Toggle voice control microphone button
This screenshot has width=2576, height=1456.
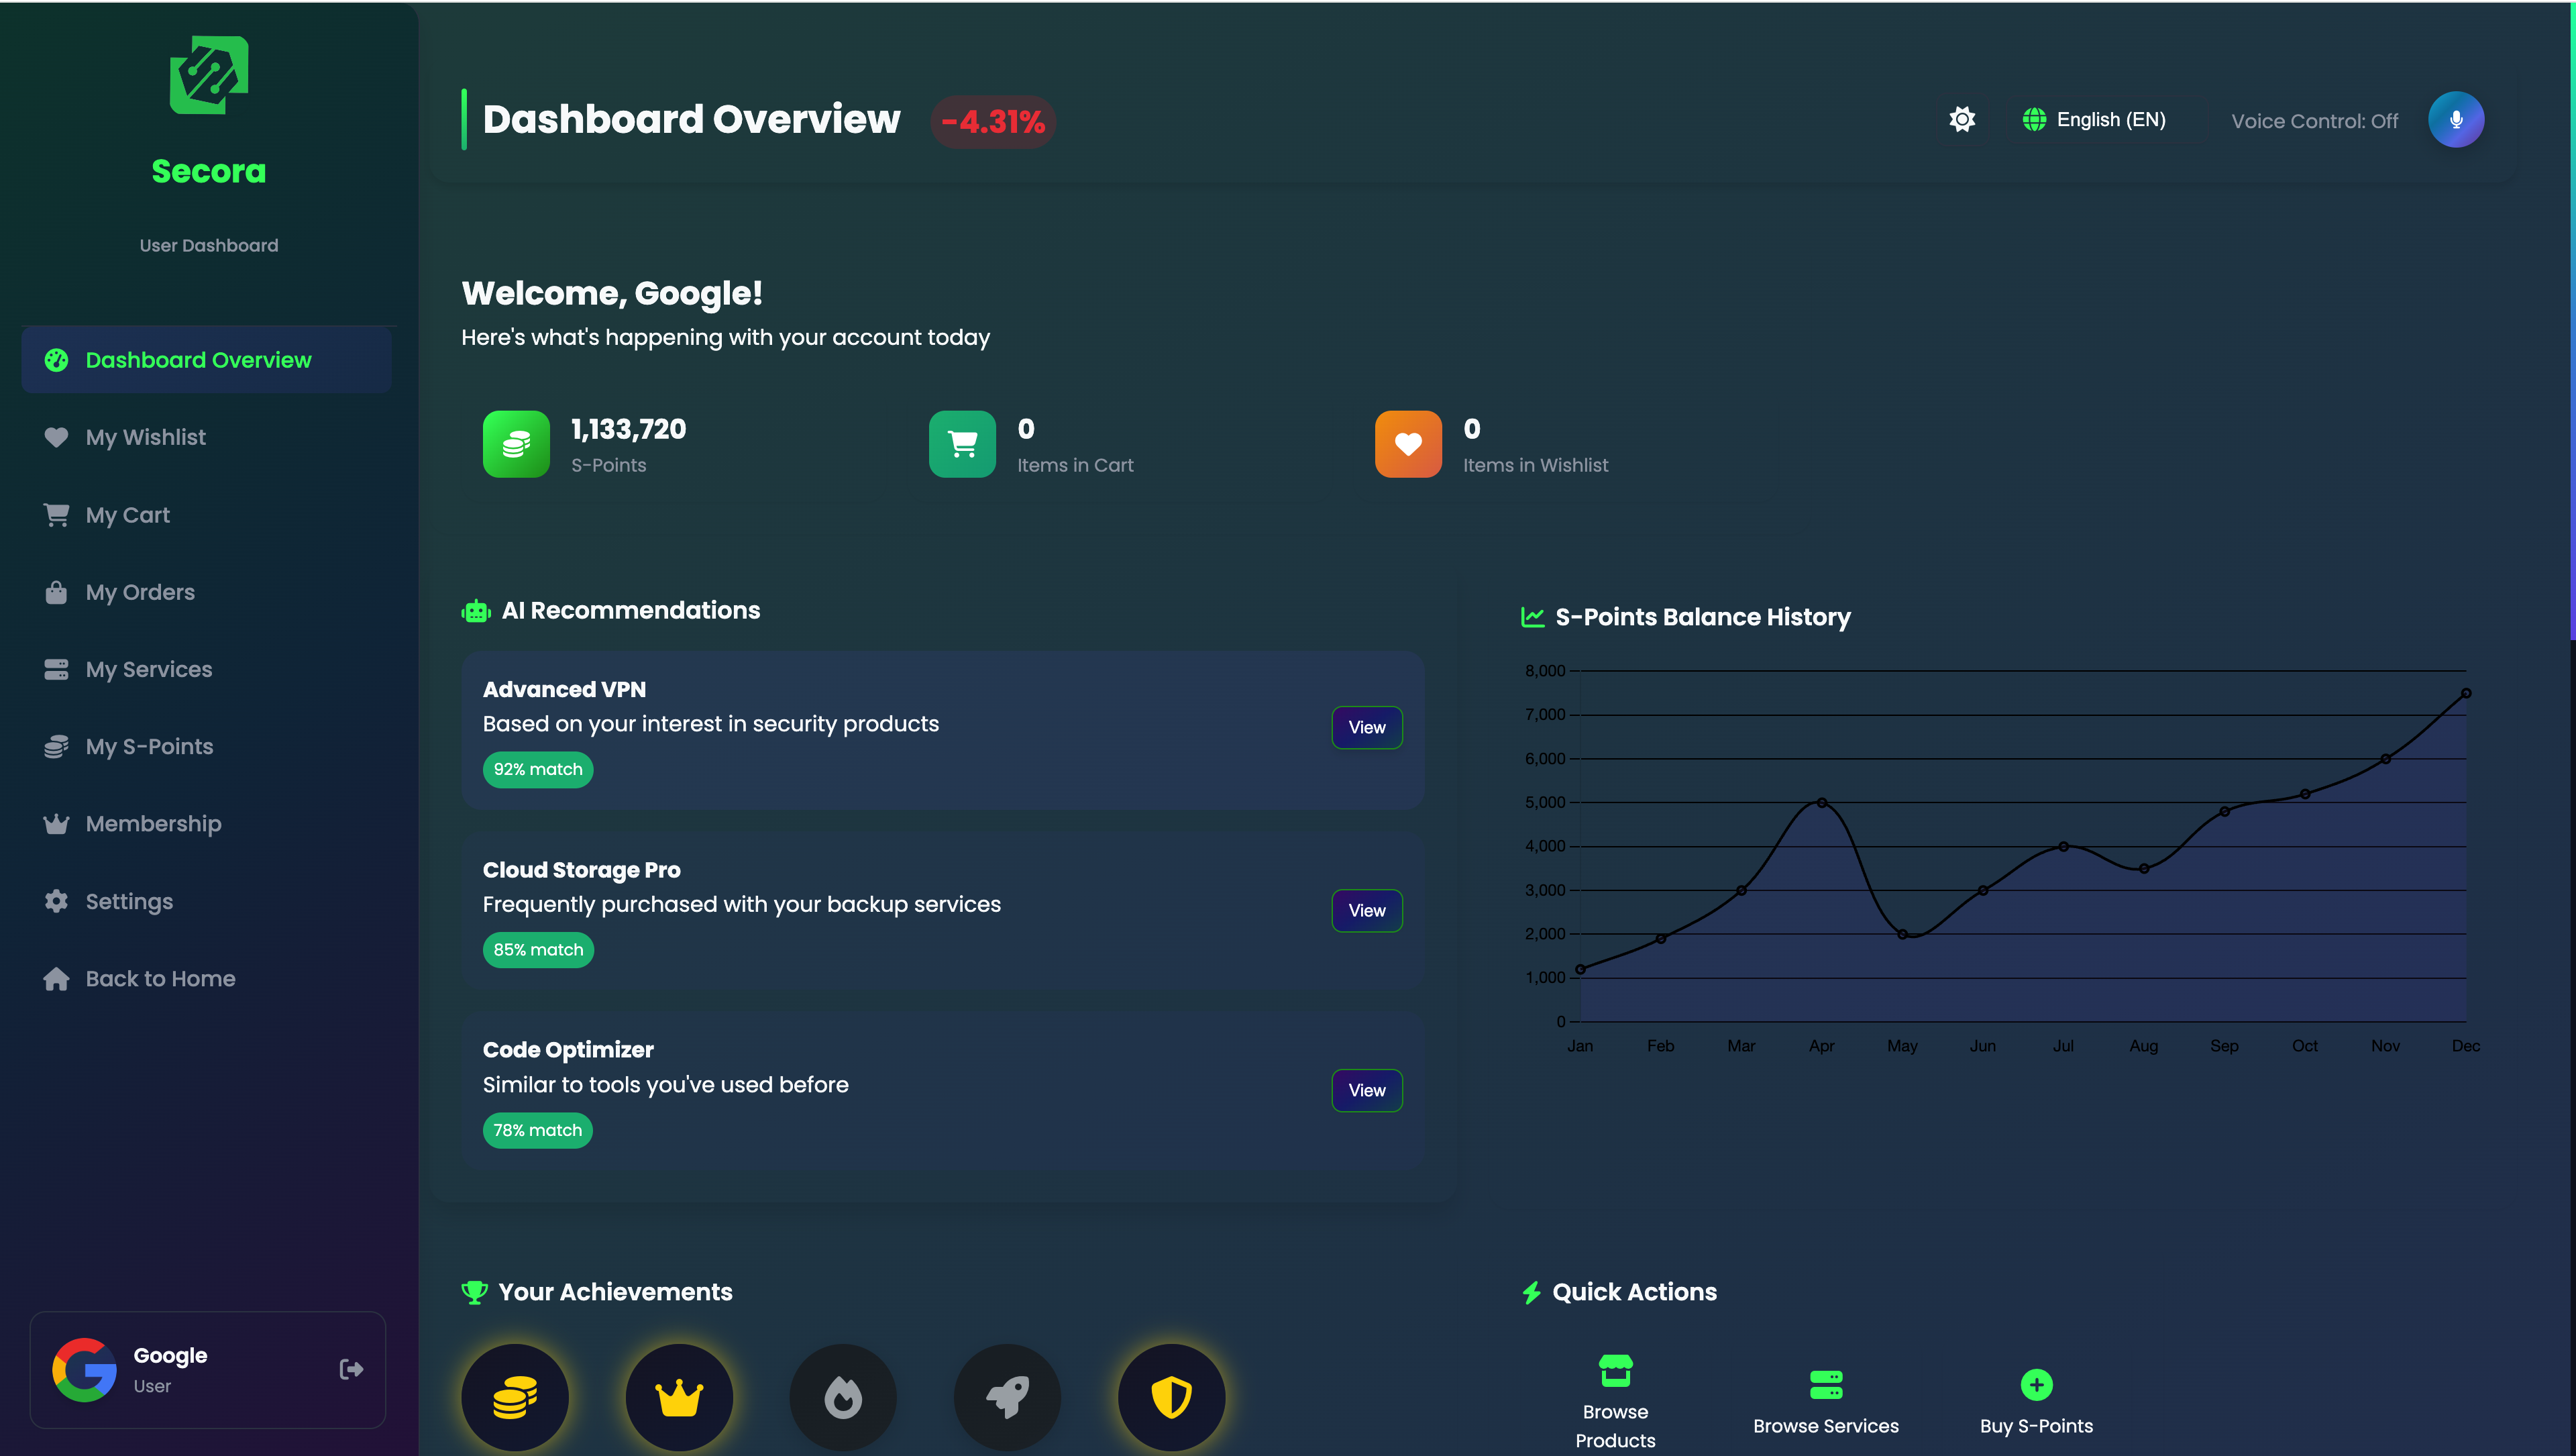(2455, 120)
